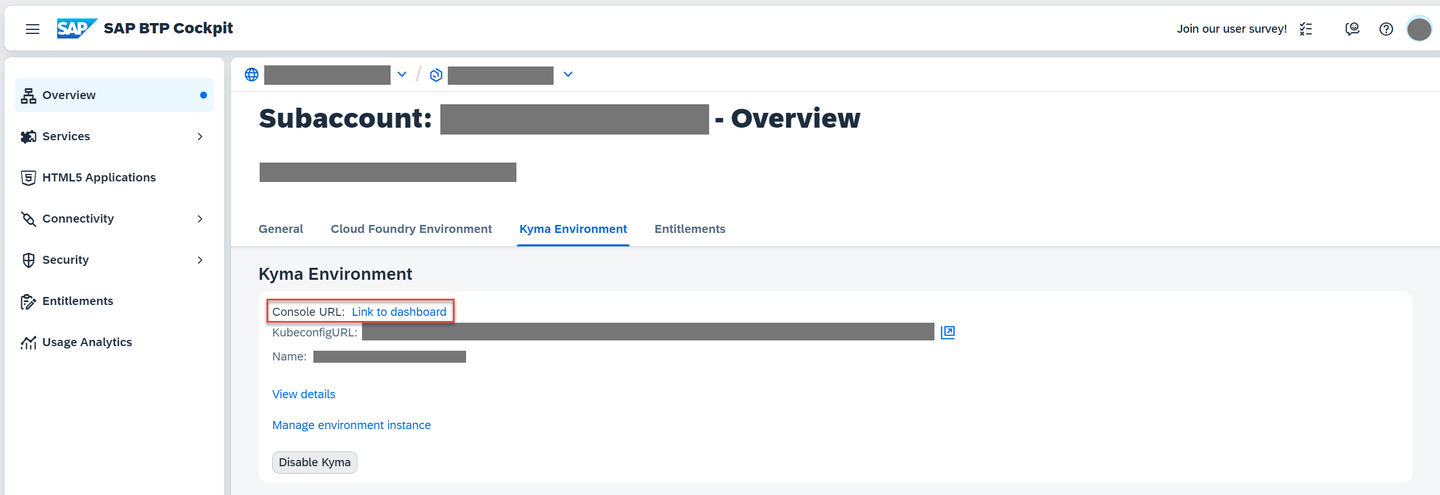
Task: Click the Console URL label
Action: (x=308, y=312)
